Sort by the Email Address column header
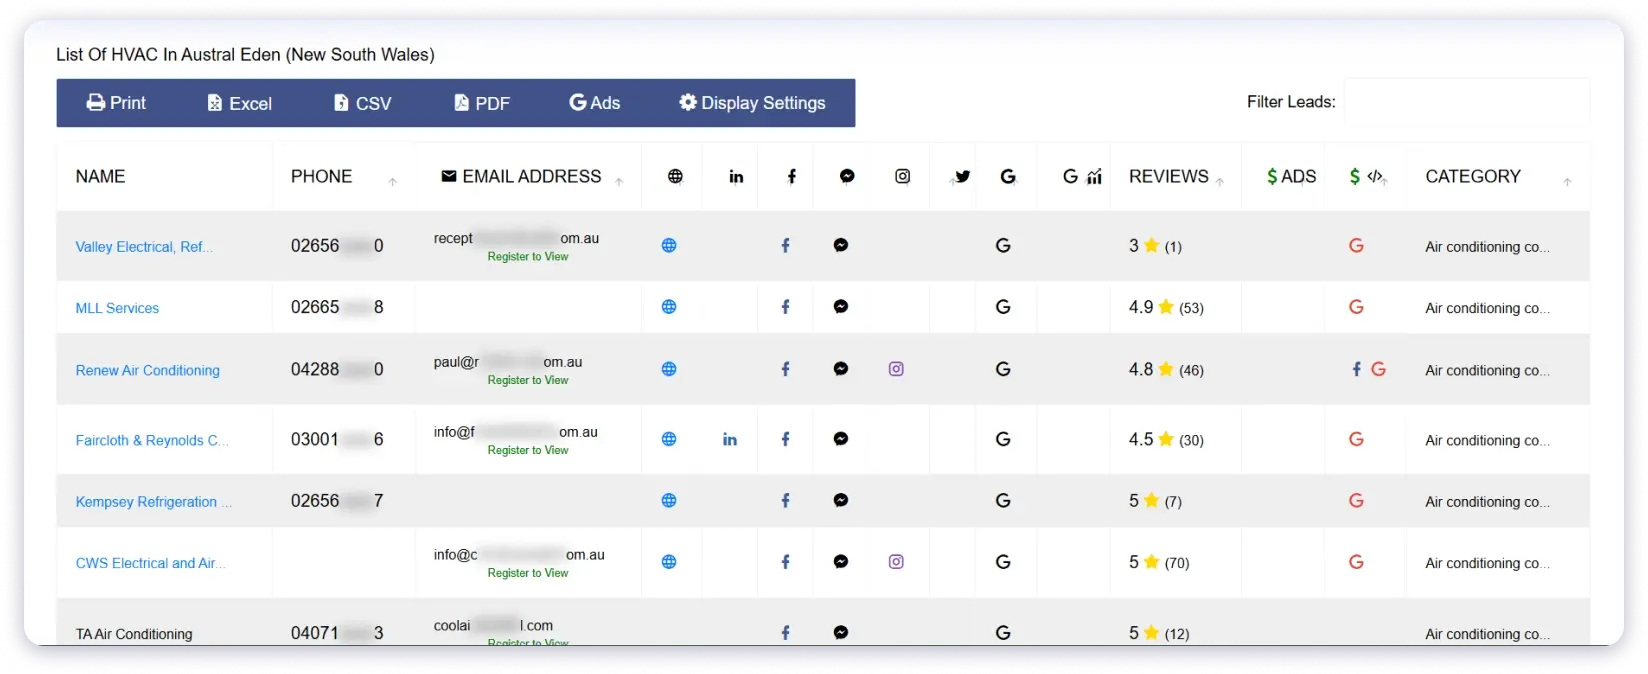Viewport: 1648px width, 674px height. (531, 177)
